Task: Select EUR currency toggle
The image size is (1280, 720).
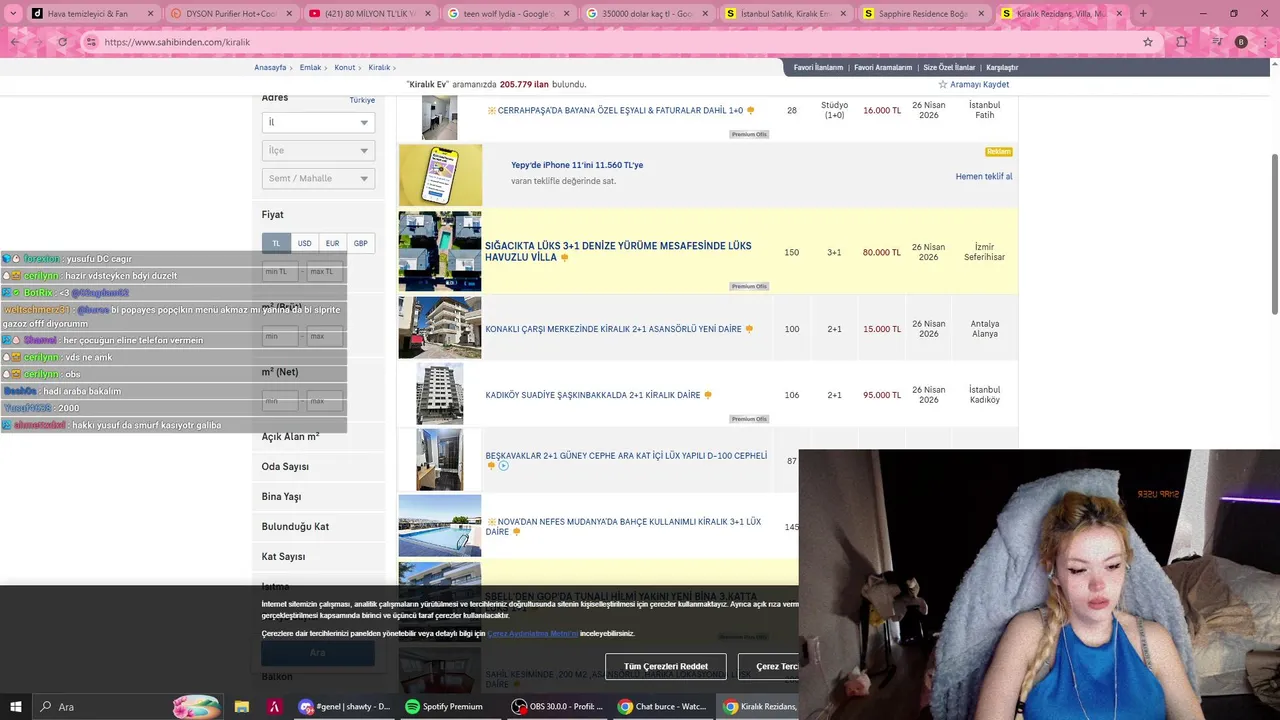Action: point(332,243)
